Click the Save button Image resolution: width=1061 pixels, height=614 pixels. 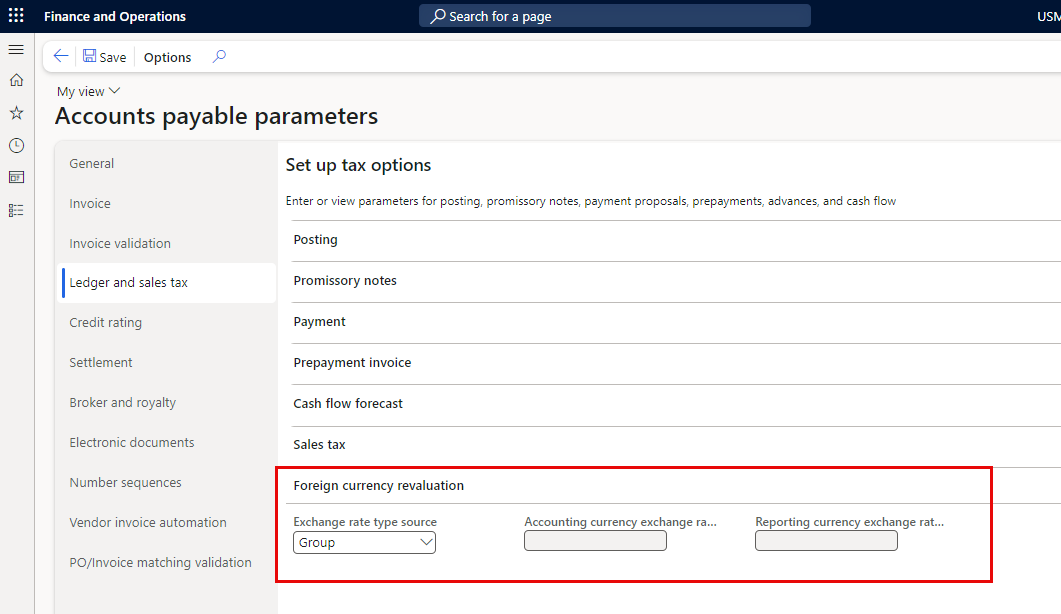[x=104, y=57]
